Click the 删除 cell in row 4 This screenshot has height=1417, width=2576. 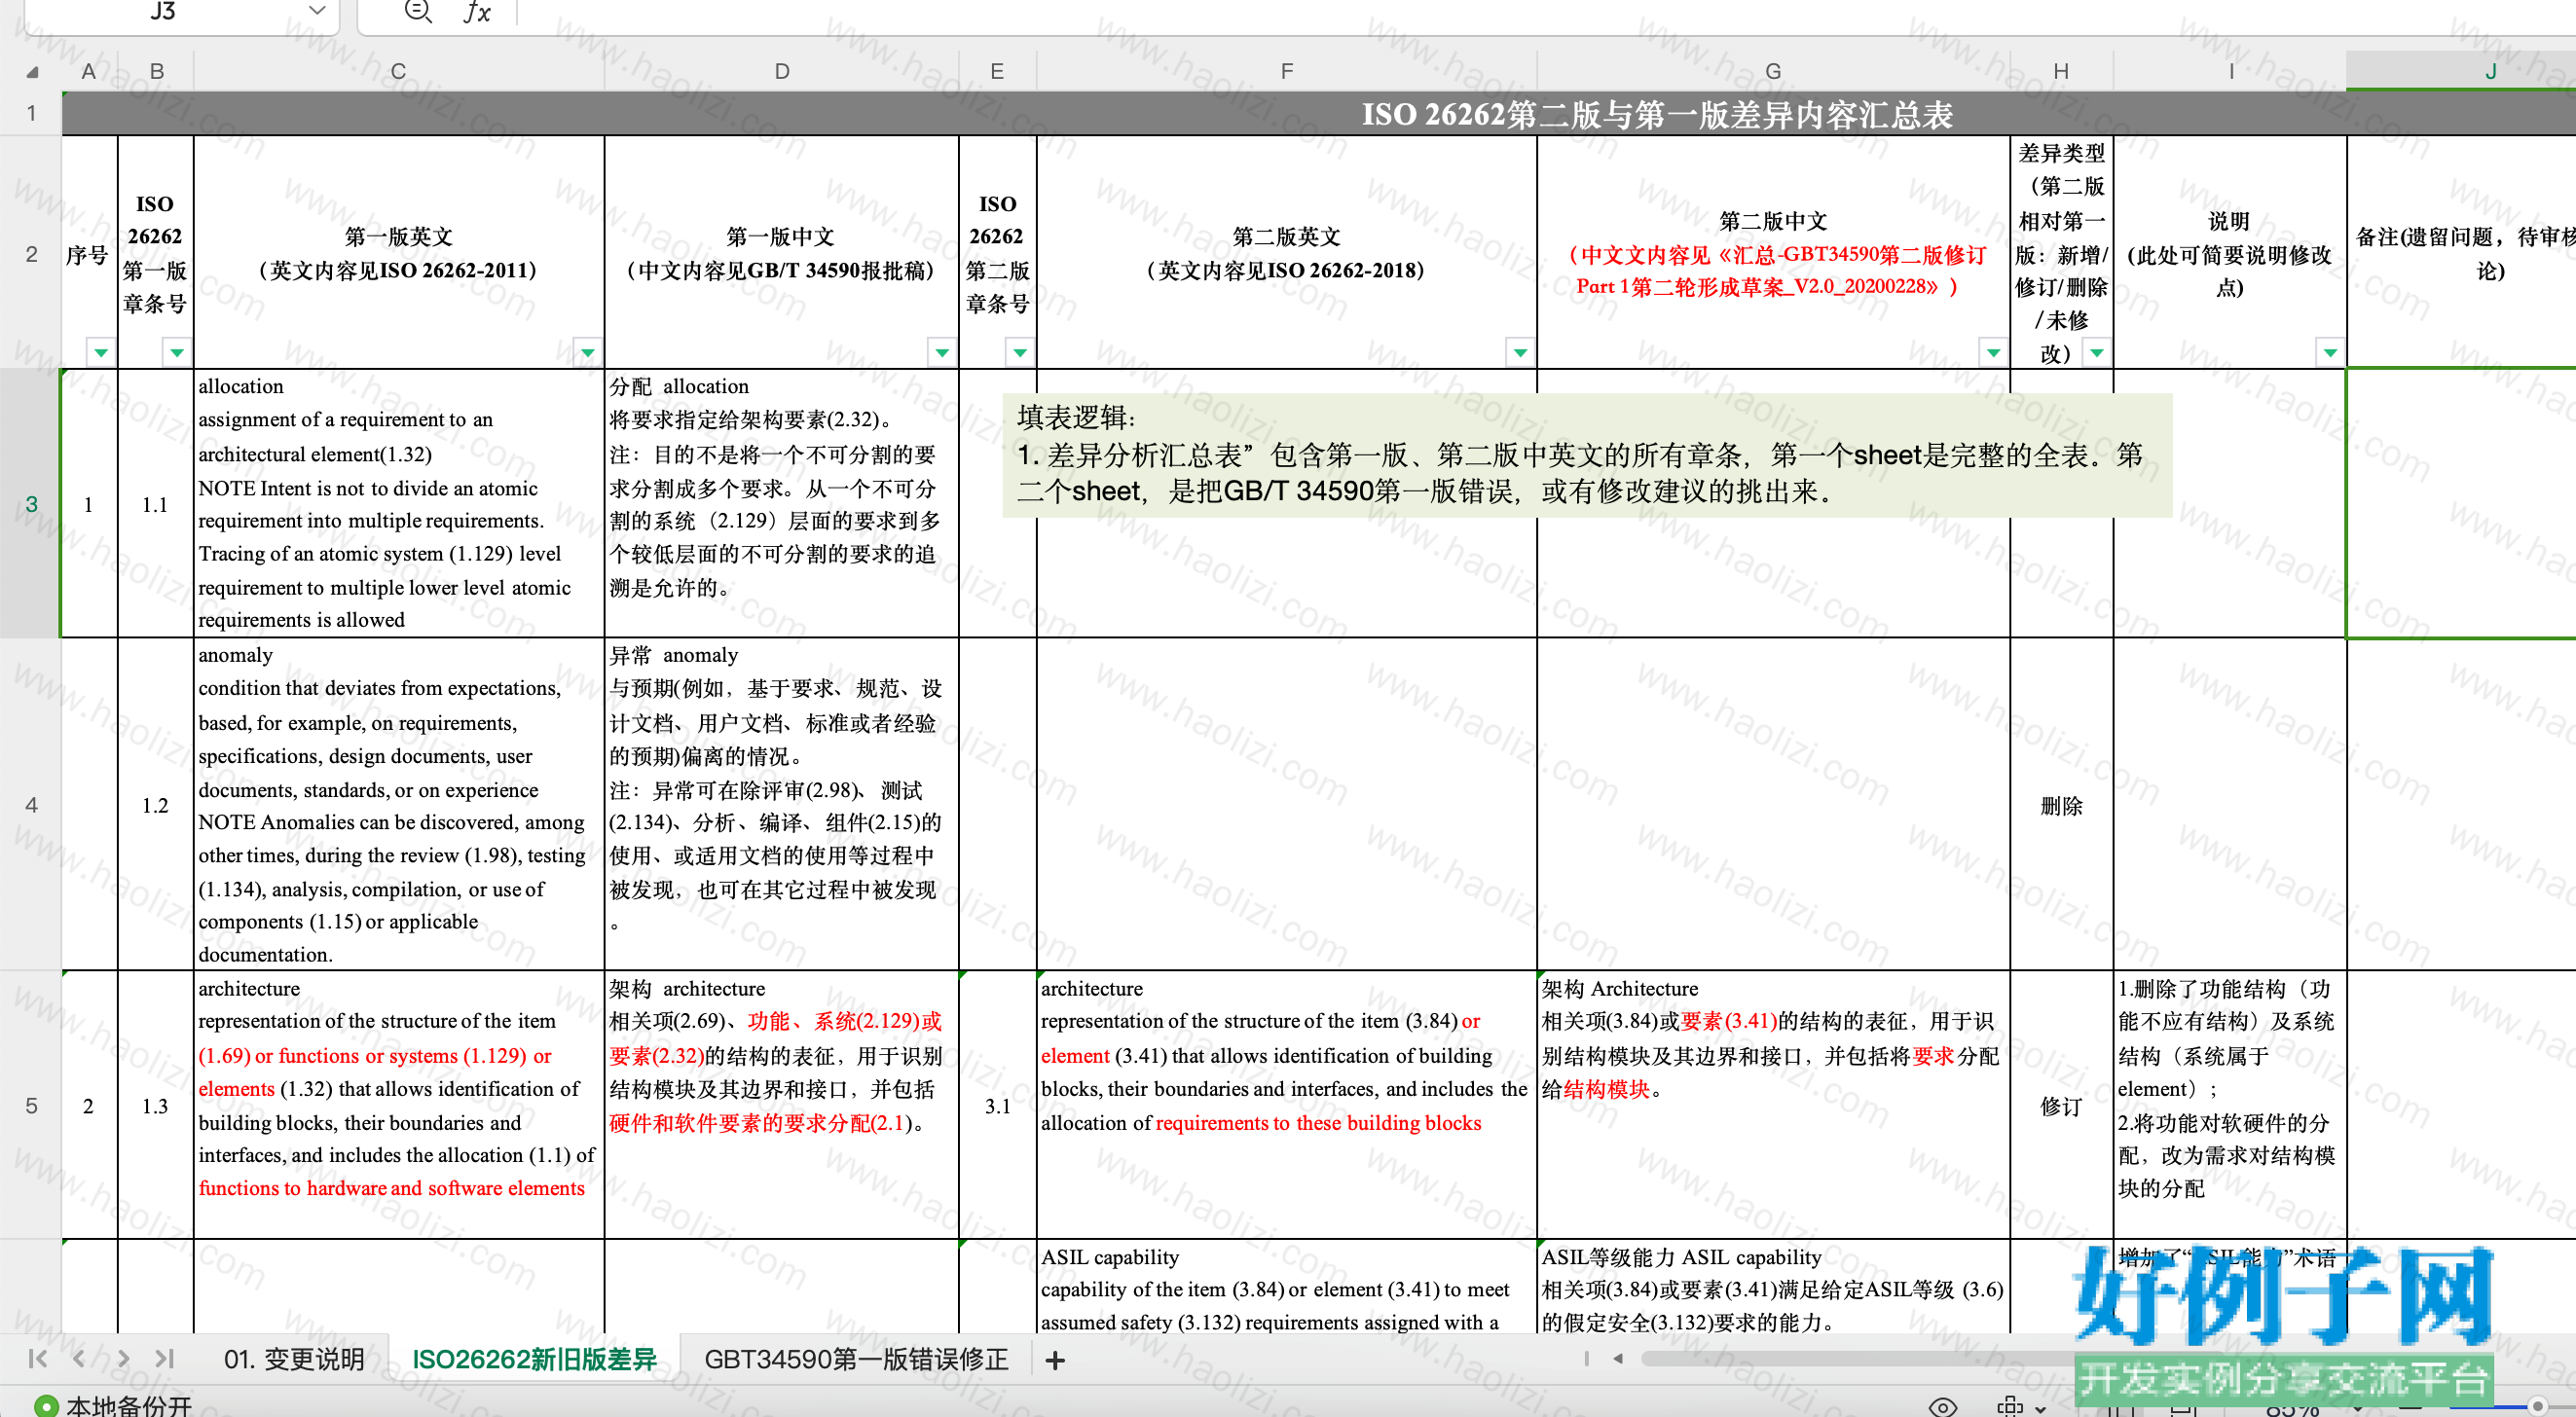tap(2061, 806)
